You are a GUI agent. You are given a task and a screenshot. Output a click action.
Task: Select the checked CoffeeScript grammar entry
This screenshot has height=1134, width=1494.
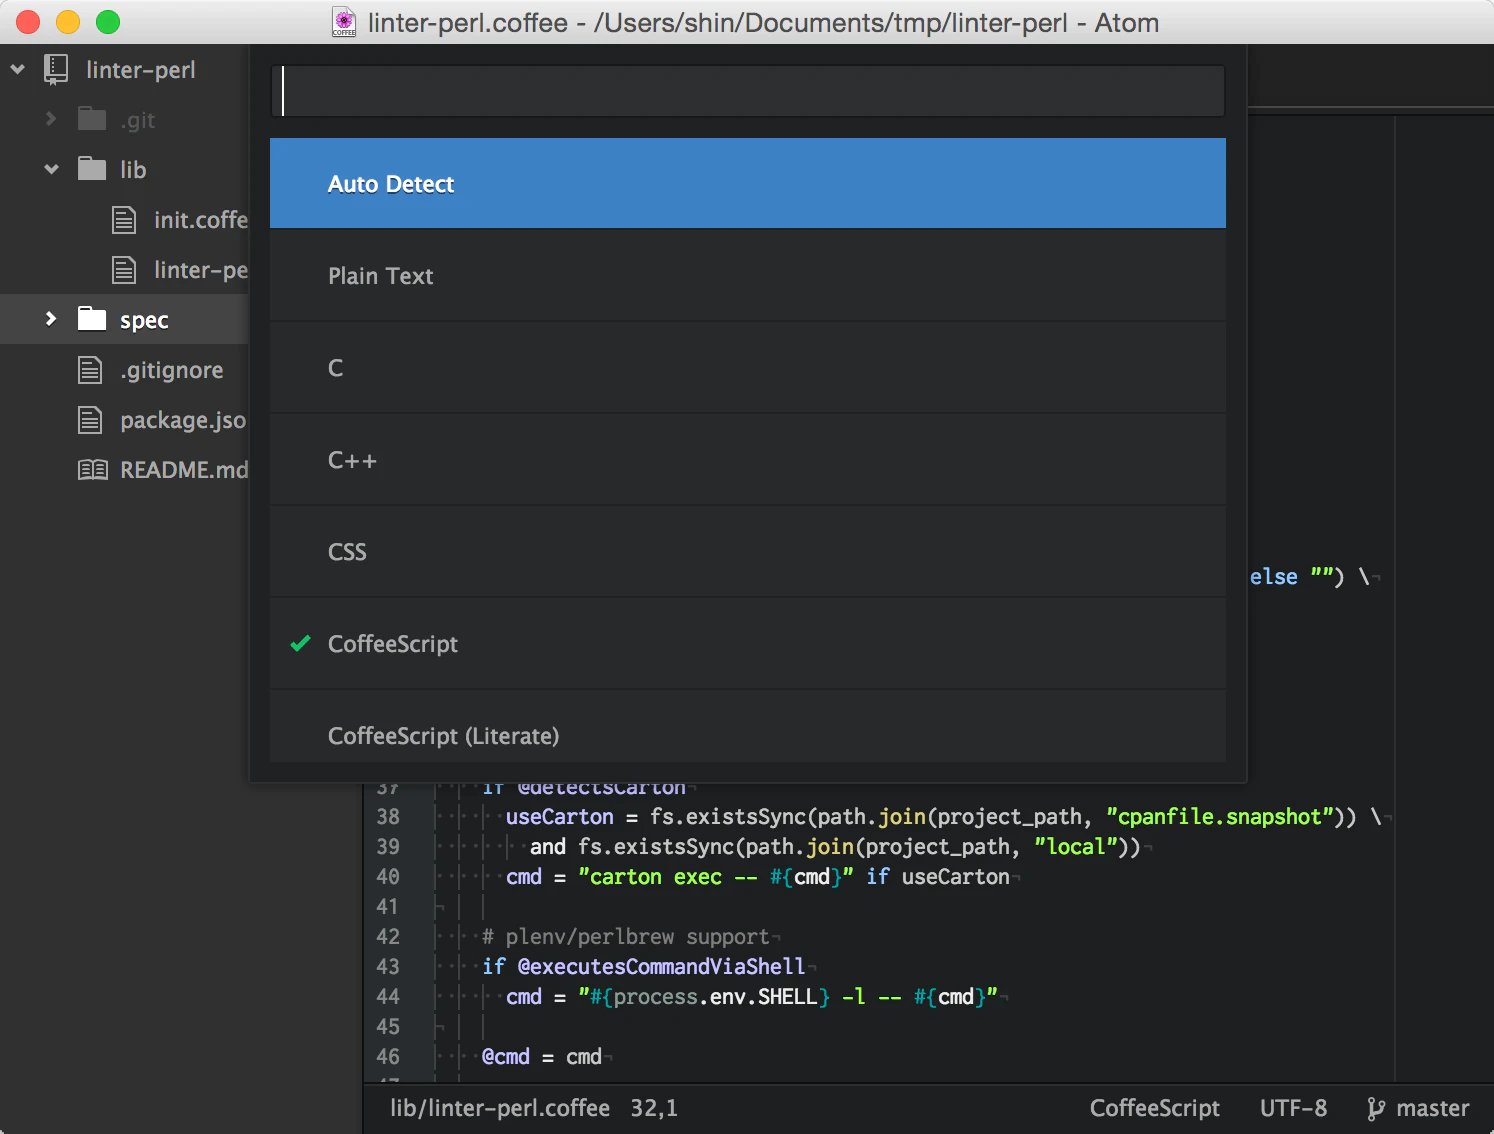(x=748, y=644)
